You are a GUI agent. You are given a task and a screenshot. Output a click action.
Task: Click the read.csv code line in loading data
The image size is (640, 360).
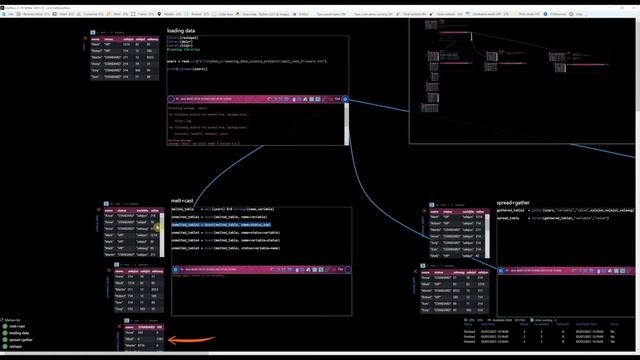pos(247,62)
